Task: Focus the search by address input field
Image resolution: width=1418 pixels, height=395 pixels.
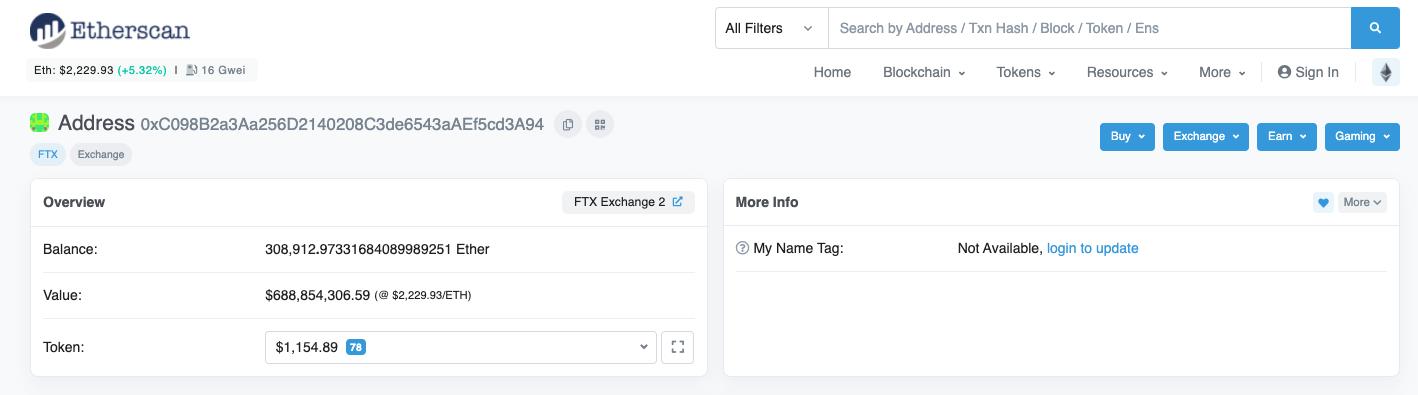Action: (1089, 28)
